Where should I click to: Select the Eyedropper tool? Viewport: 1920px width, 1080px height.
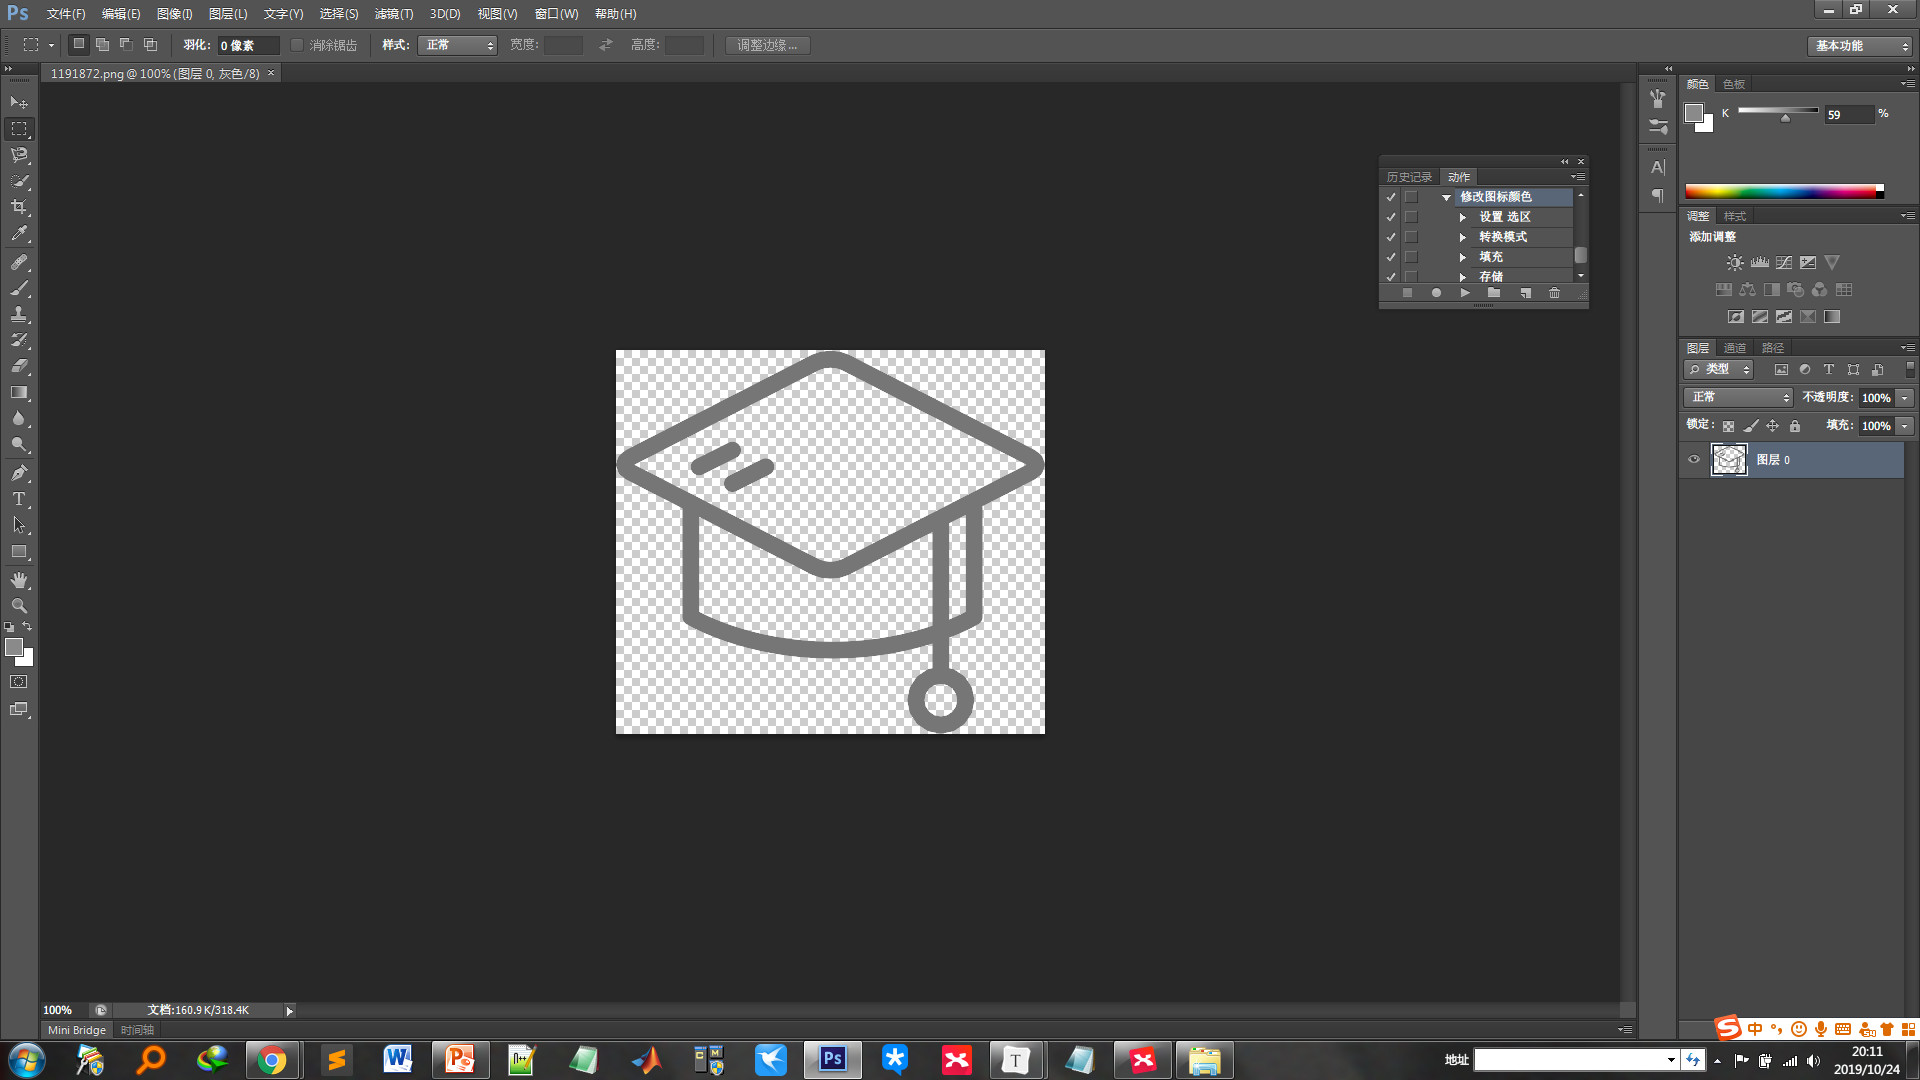click(19, 234)
